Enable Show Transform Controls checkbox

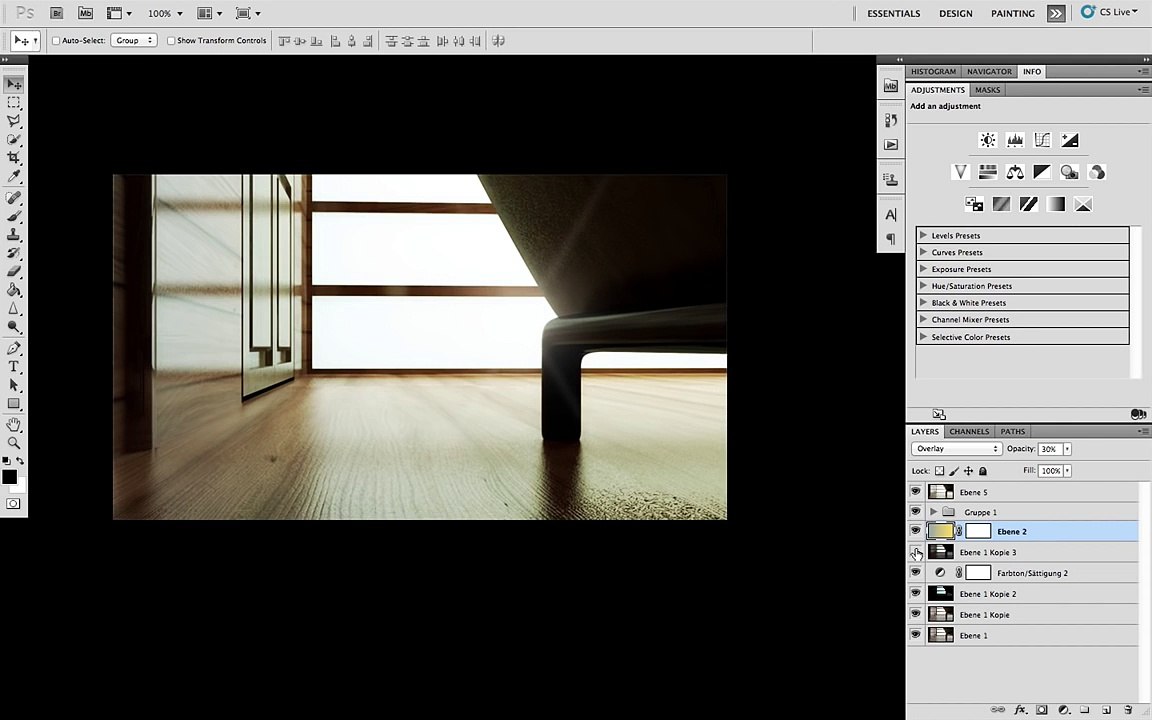(x=171, y=41)
